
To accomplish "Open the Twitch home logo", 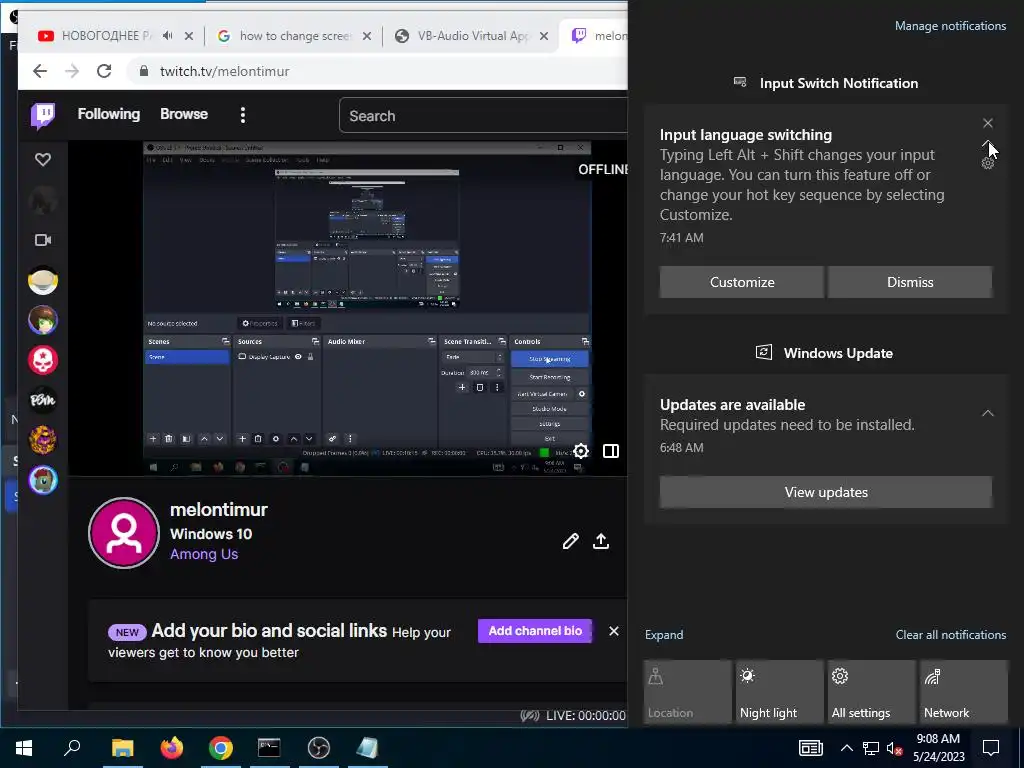I will coord(43,116).
